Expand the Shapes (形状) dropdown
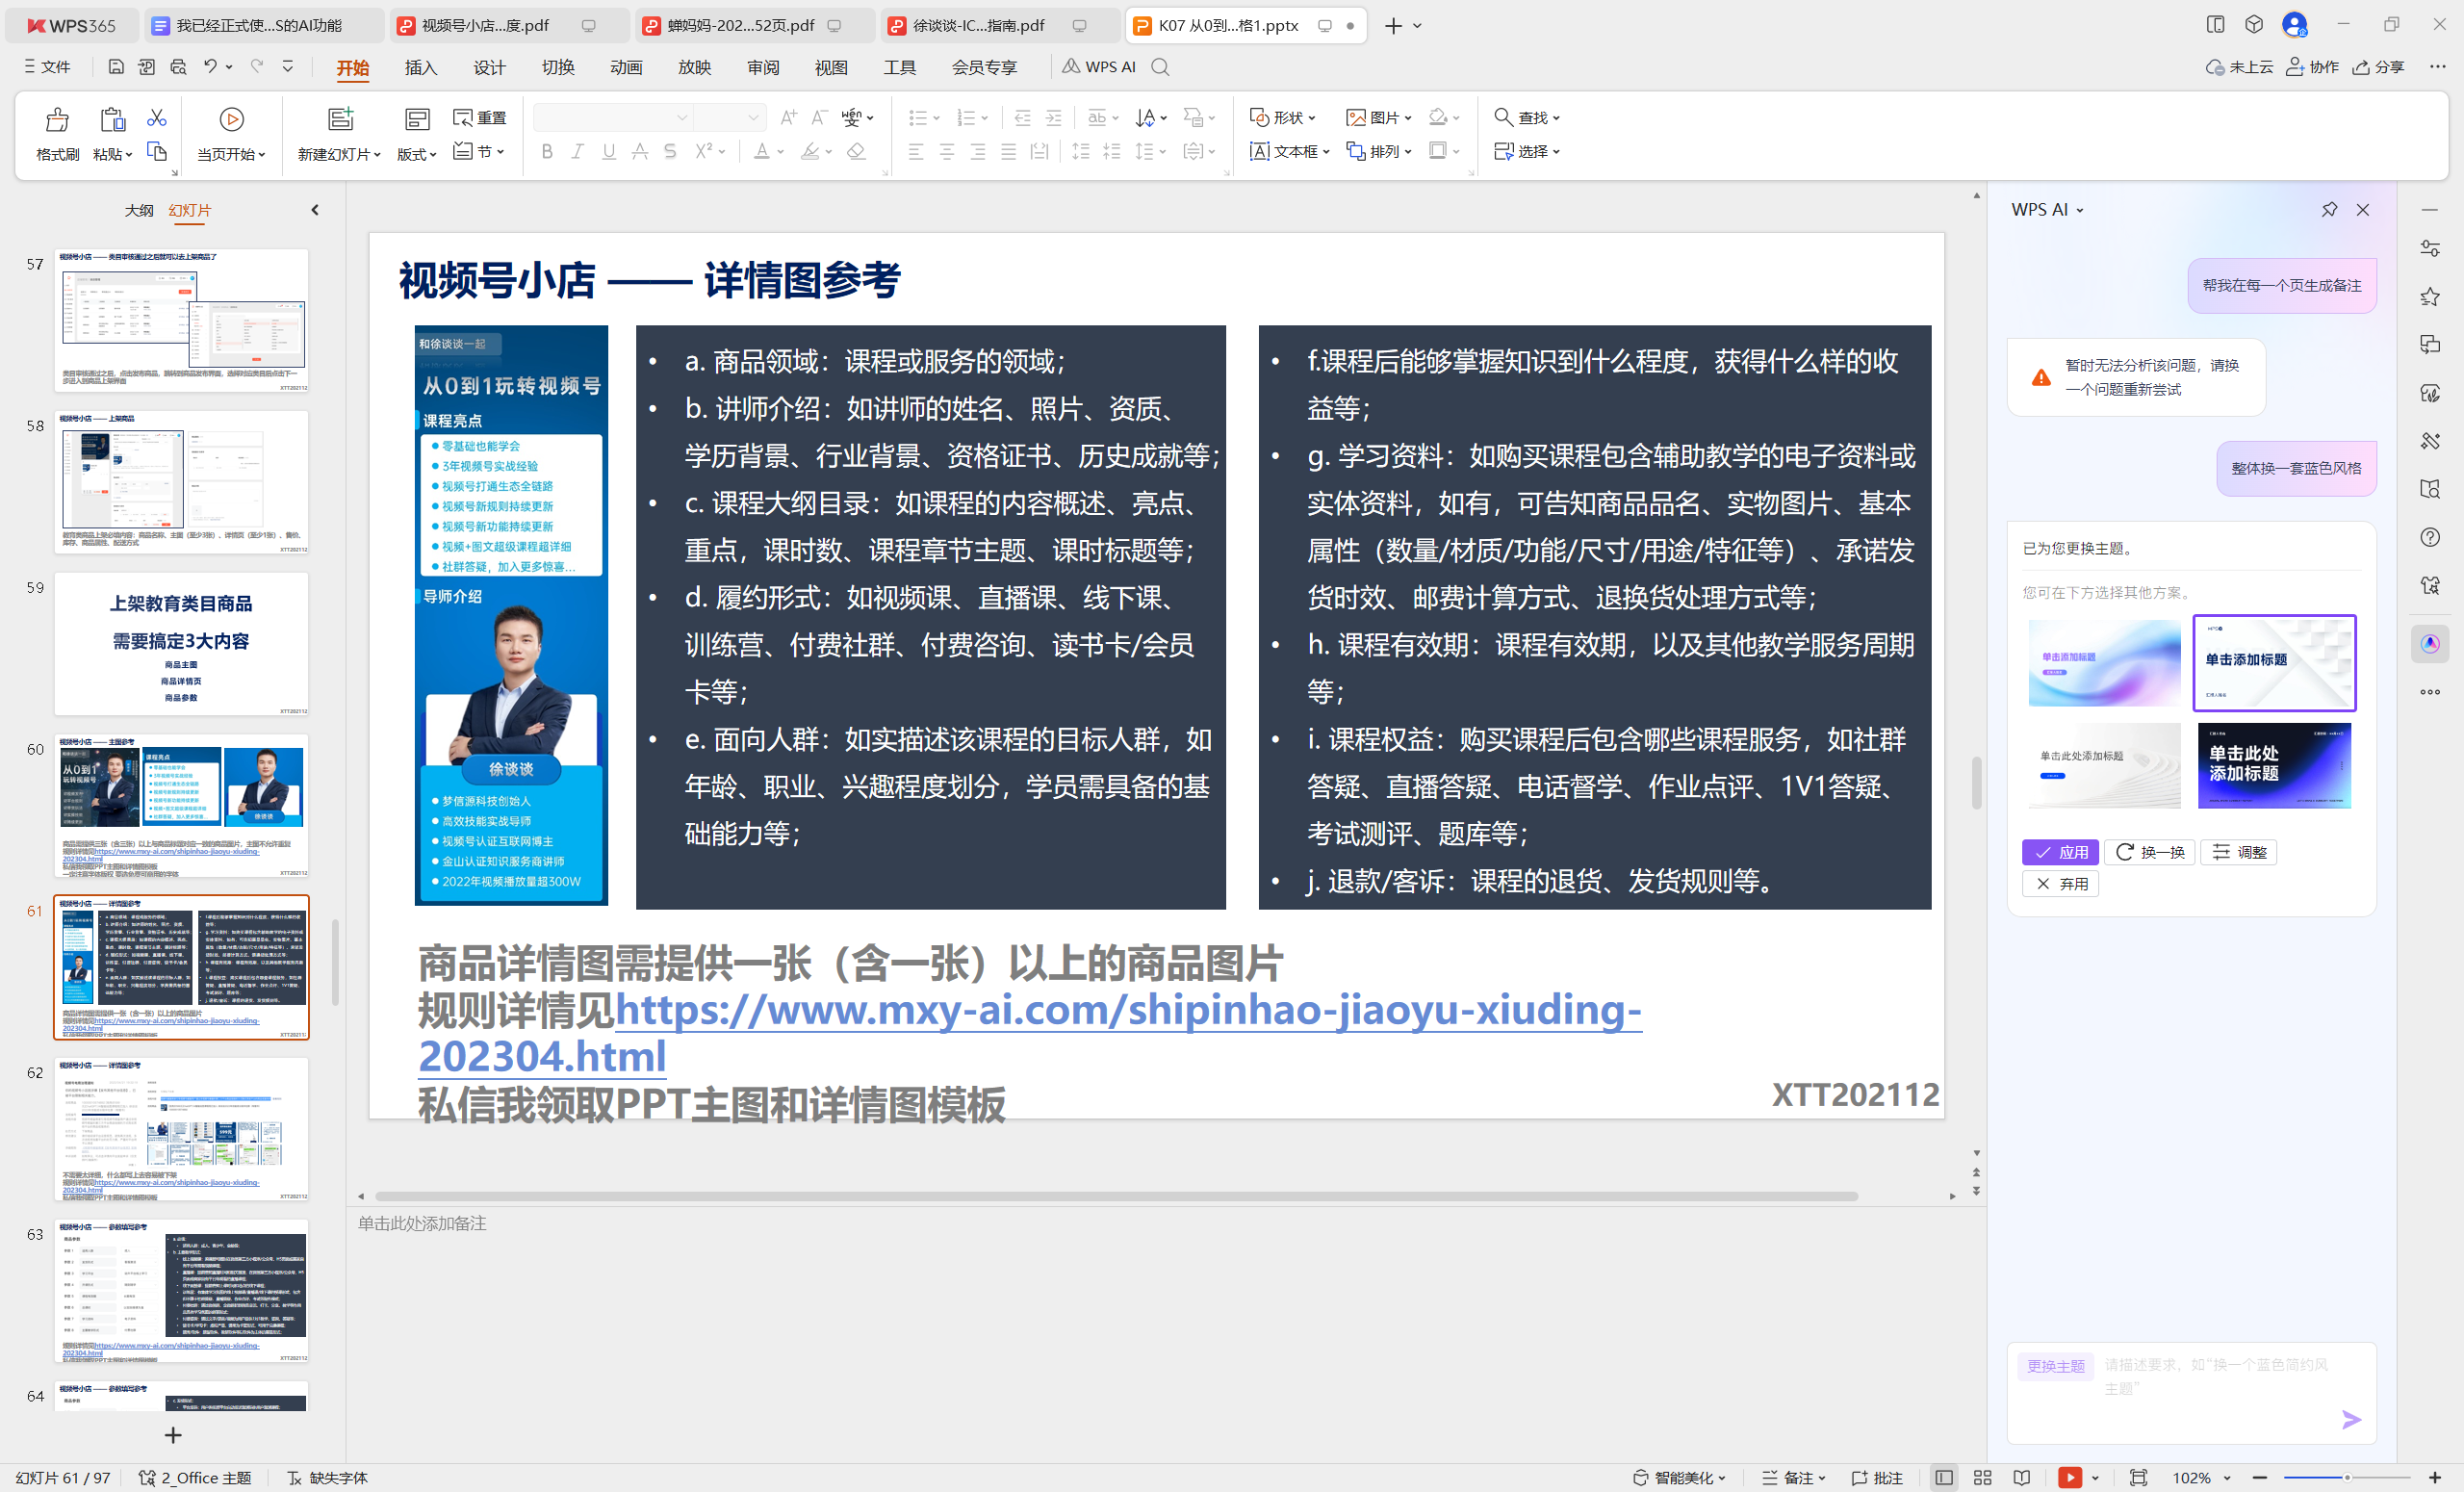The image size is (2464, 1492). [x=1311, y=118]
